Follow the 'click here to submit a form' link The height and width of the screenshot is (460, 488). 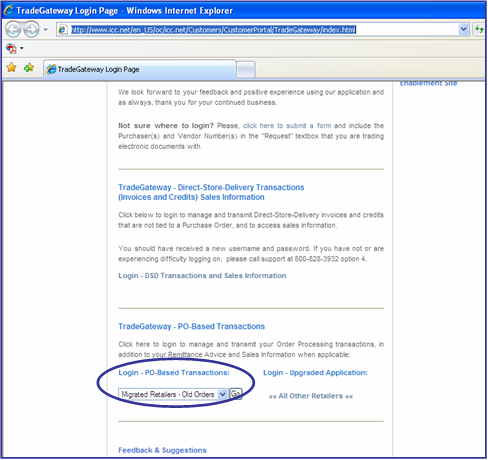(x=287, y=126)
